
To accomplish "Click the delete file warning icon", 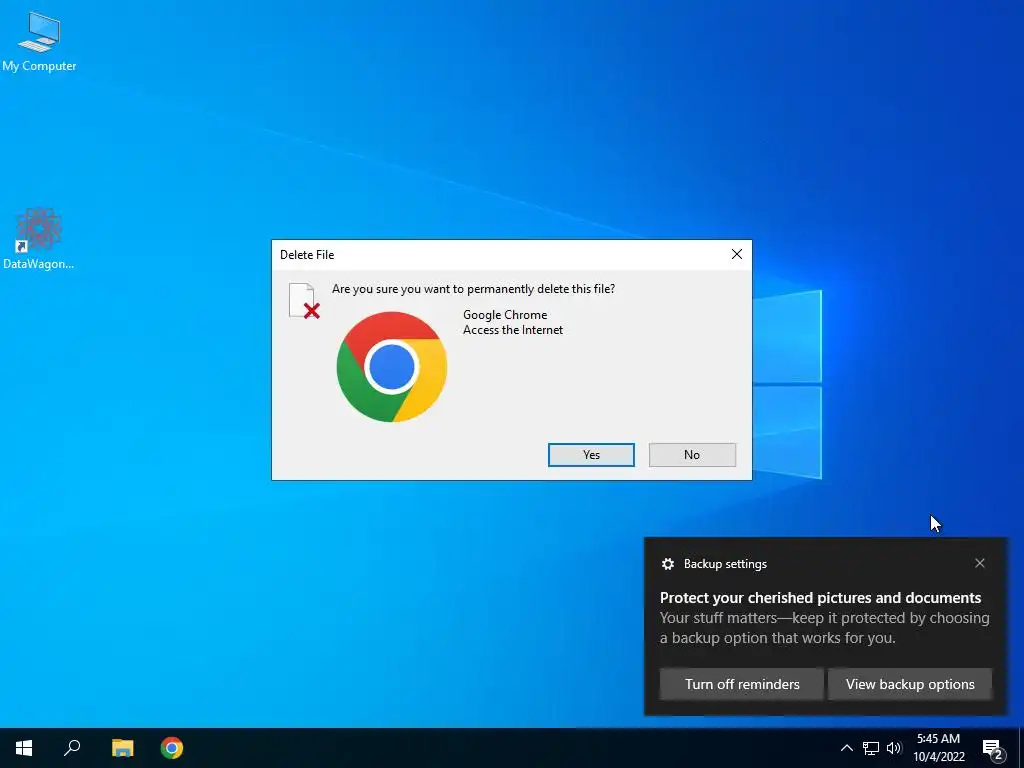I will [304, 301].
